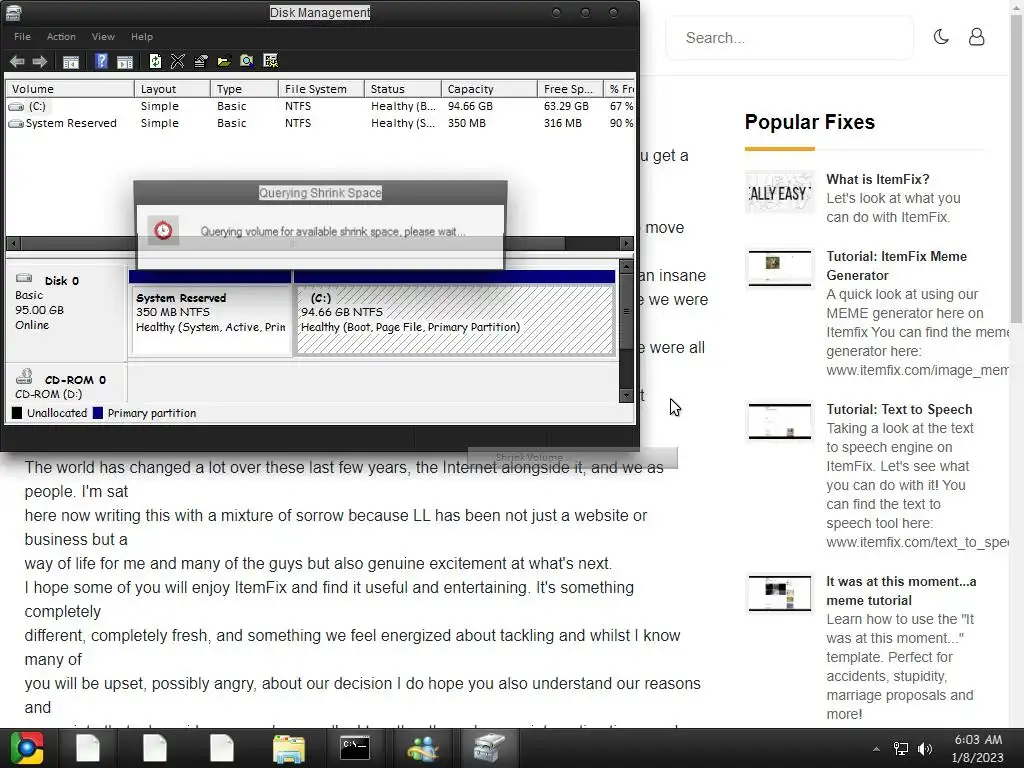Open Chrome from the taskbar
The image size is (1024, 768).
27,748
